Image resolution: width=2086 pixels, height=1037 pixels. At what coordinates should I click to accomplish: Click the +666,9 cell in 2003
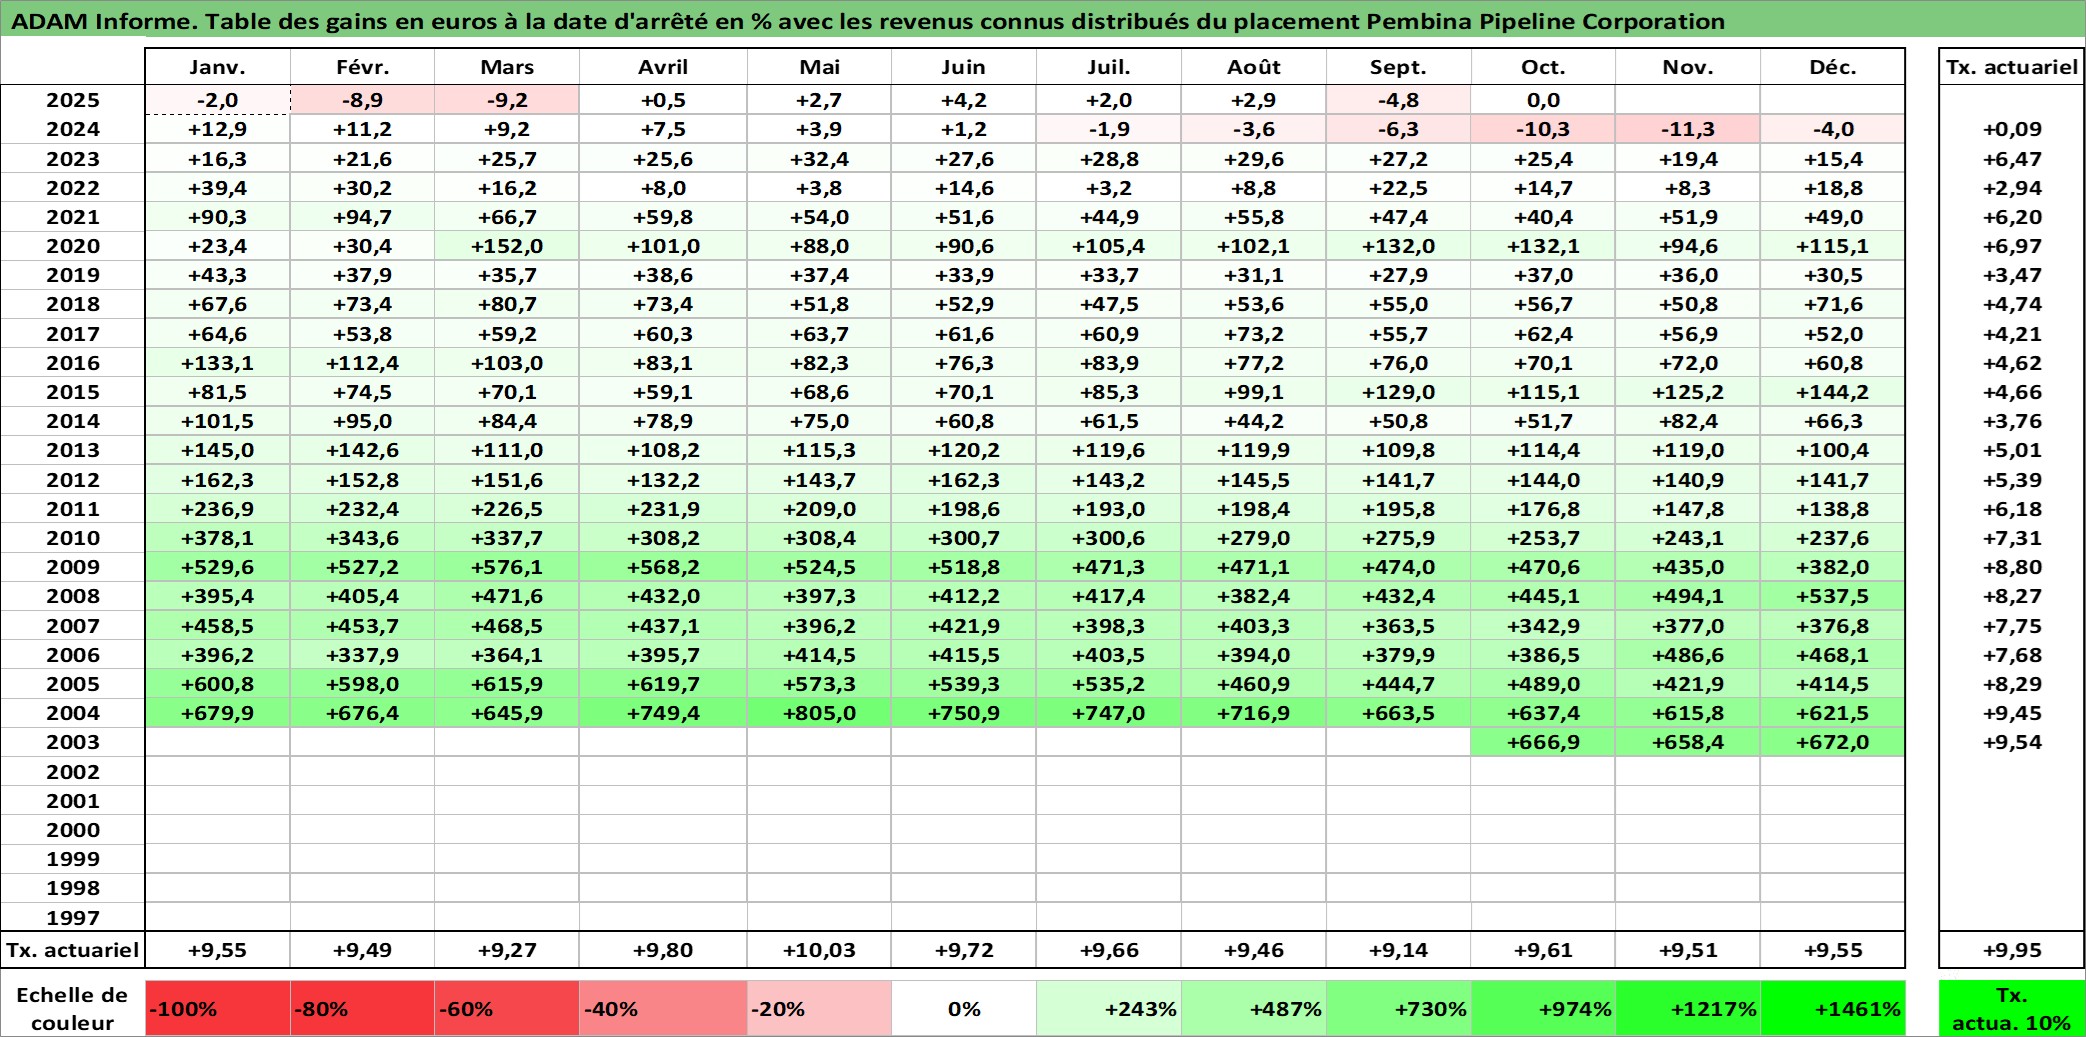coord(1543,742)
